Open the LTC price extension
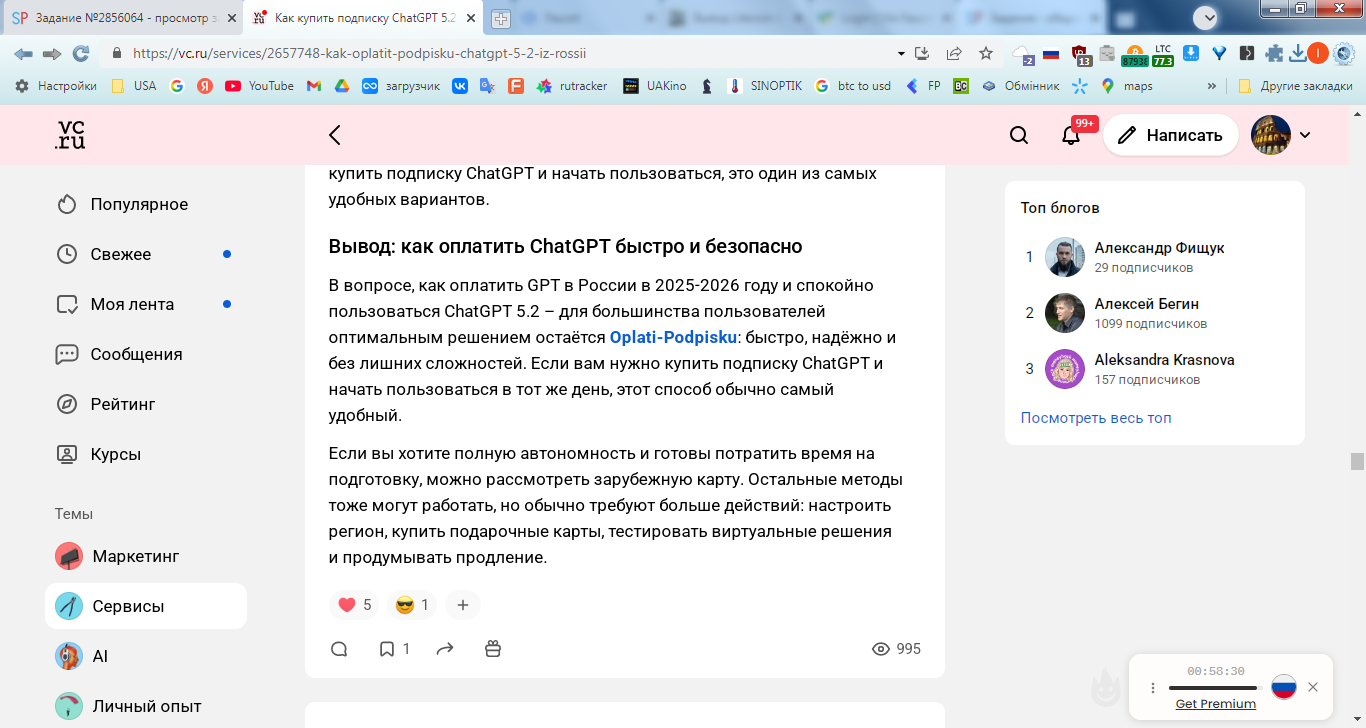Image resolution: width=1366 pixels, height=728 pixels. tap(1162, 54)
